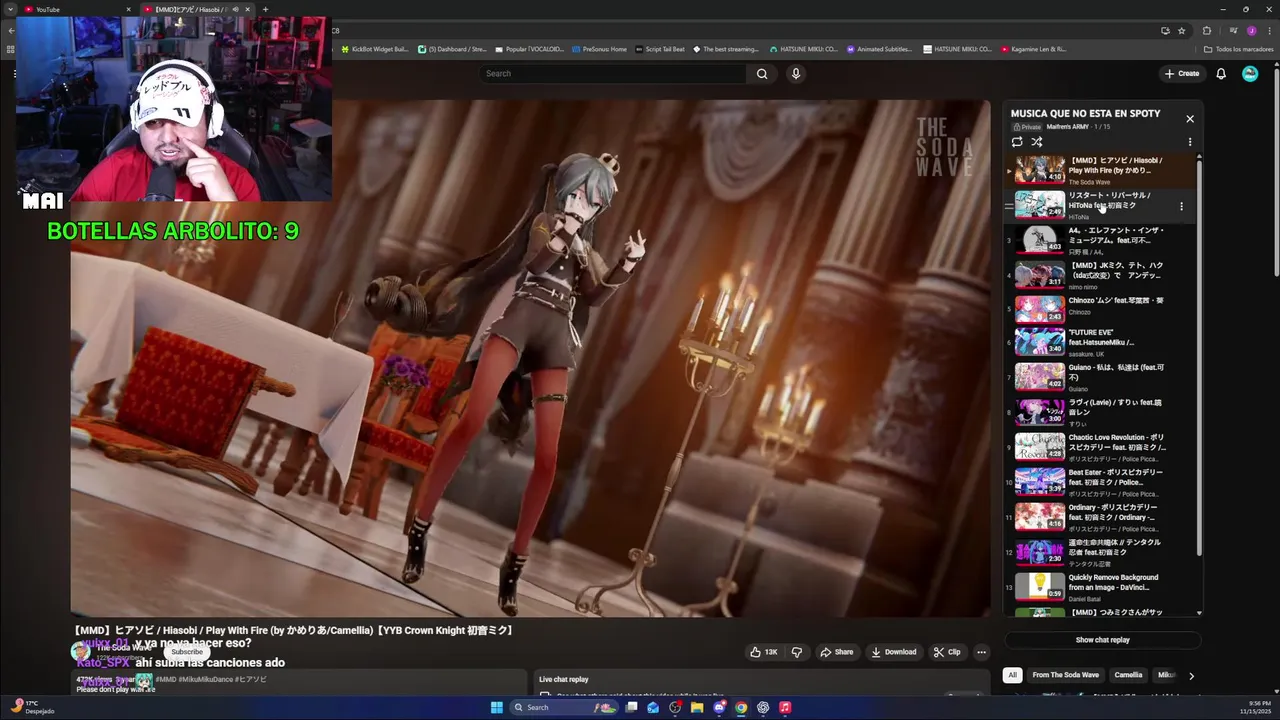Viewport: 1280px width, 720px height.
Task: Select Beat Eater playlist entry
Action: pyautogui.click(x=1100, y=482)
